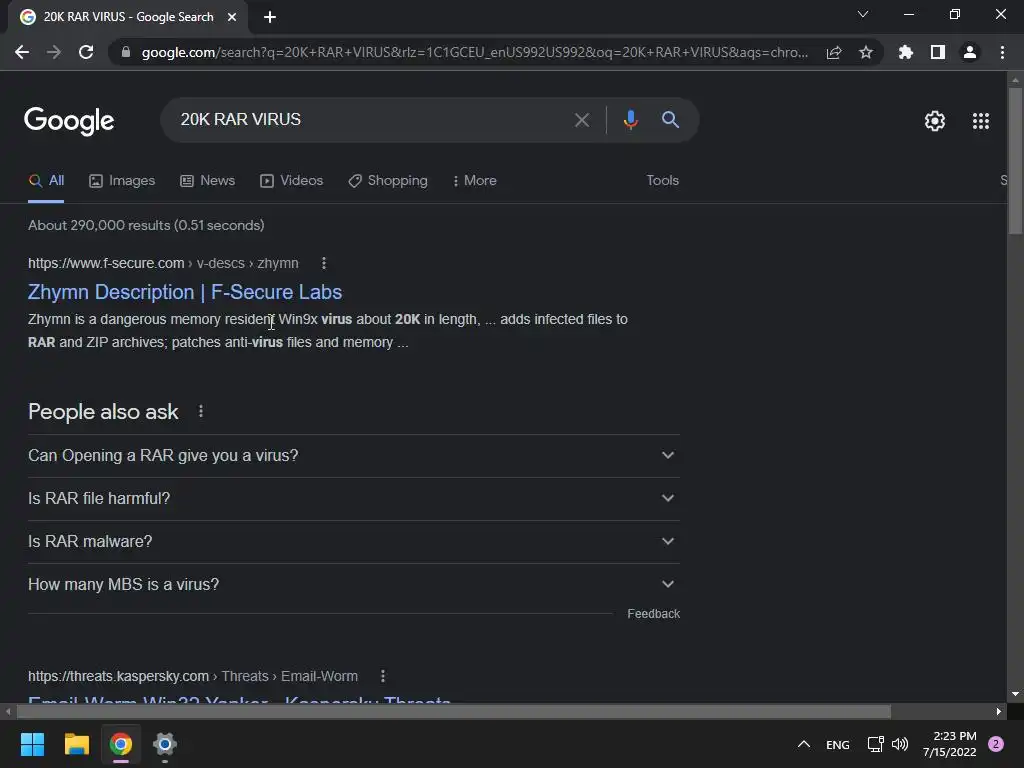Open a new browser tab
This screenshot has height=768, width=1024.
point(270,17)
